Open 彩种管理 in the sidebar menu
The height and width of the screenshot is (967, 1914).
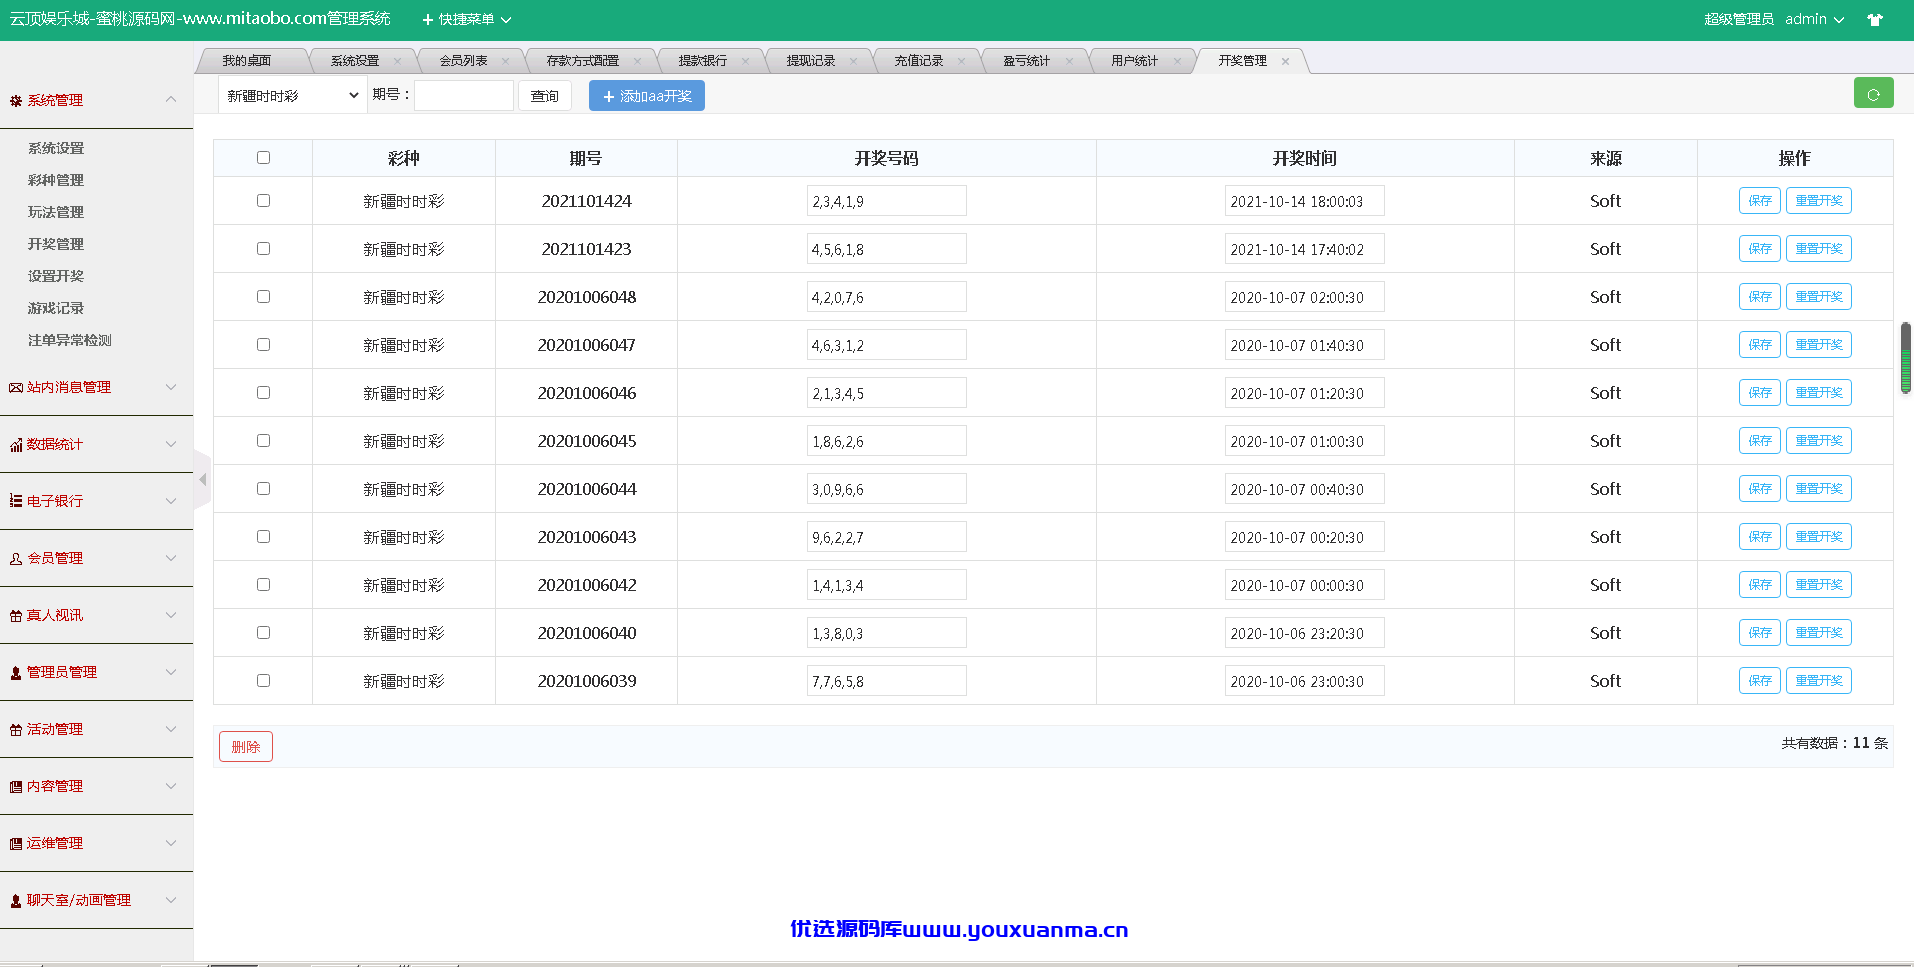pyautogui.click(x=56, y=180)
